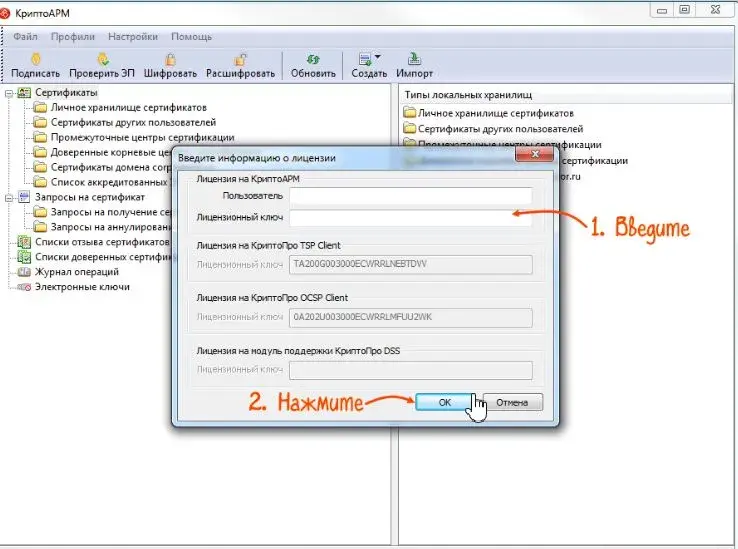The image size is (738, 549).
Task: Open the Создать dropdown arrow
Action: (377, 57)
